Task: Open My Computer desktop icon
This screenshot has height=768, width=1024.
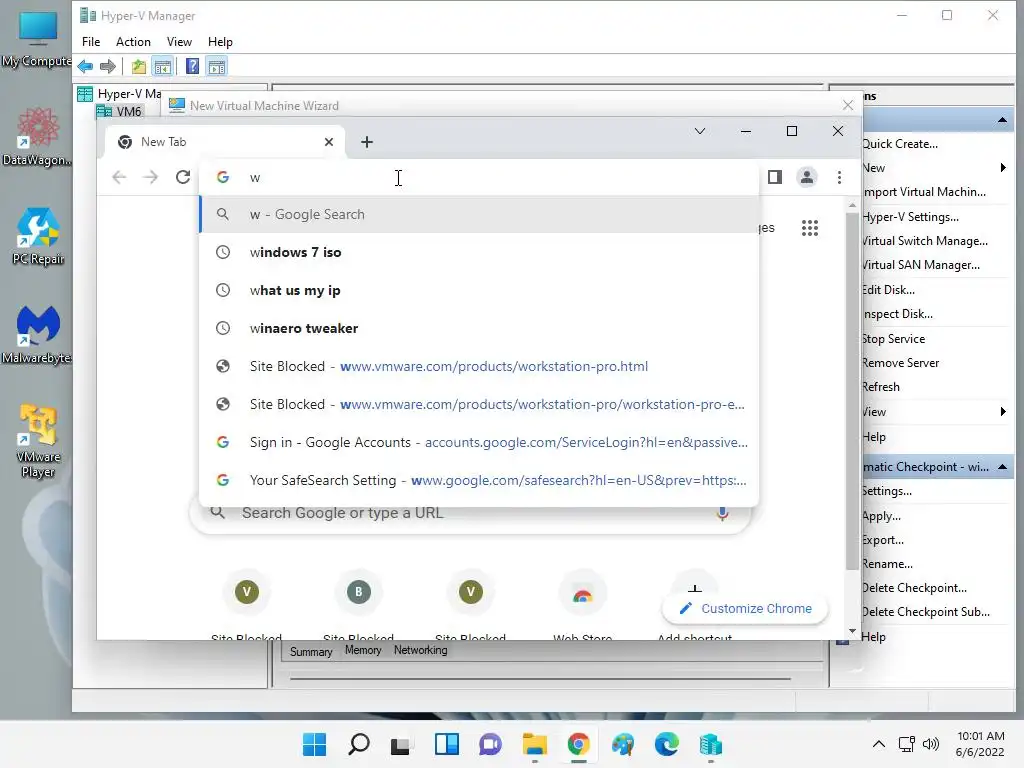Action: (37, 39)
